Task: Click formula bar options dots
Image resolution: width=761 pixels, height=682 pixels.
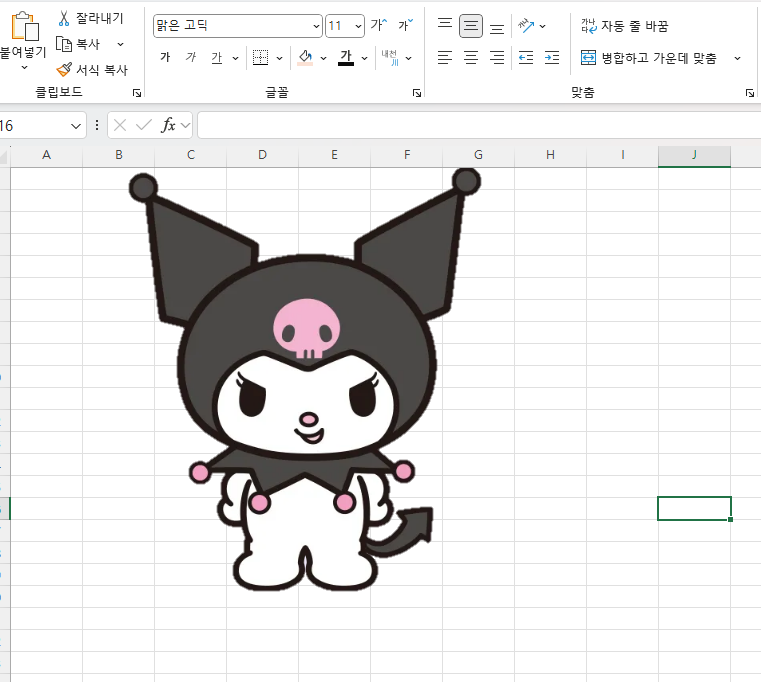Action: coord(97,126)
